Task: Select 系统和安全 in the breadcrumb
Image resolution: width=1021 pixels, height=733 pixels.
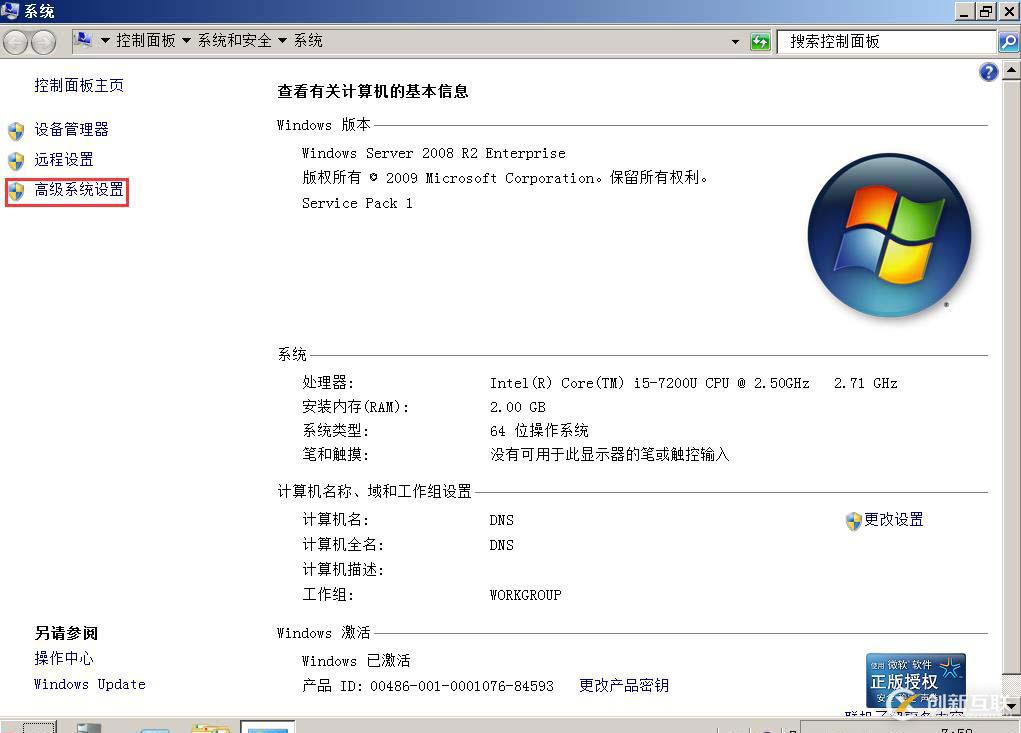Action: point(234,40)
